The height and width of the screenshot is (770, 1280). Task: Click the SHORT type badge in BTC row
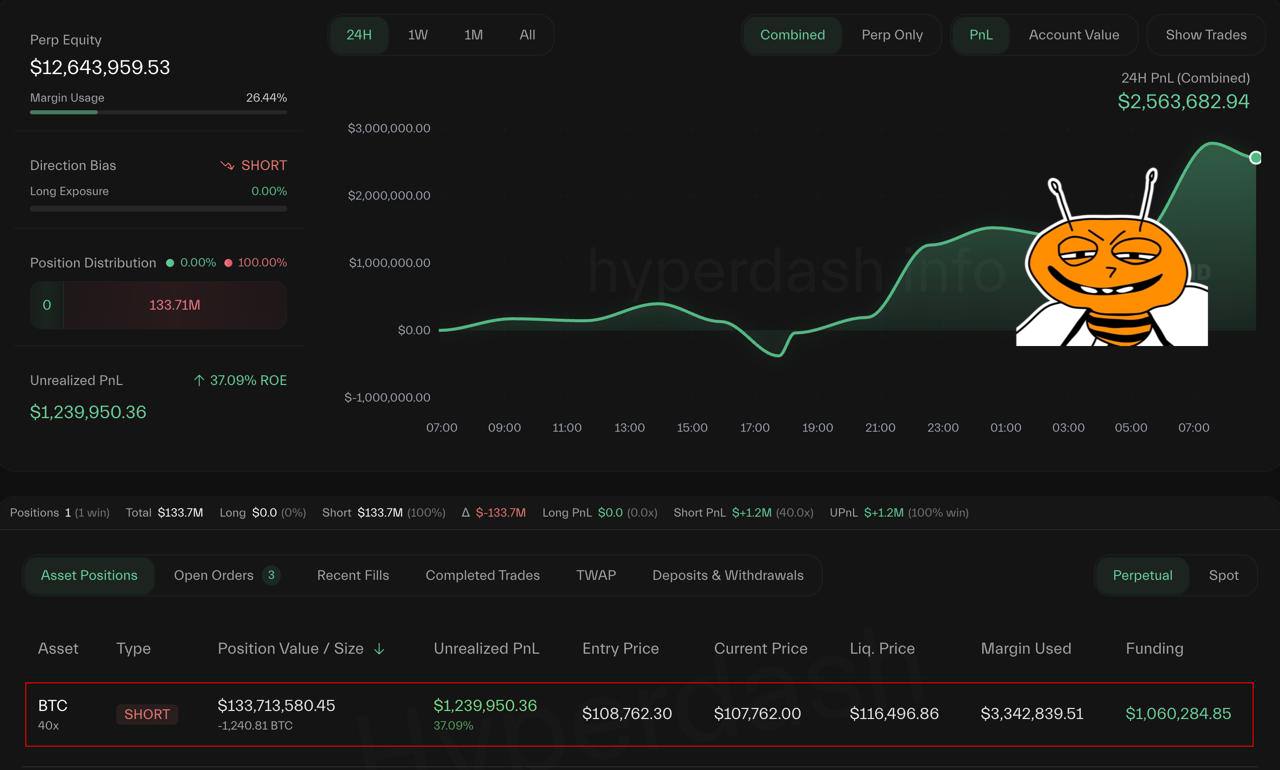pyautogui.click(x=147, y=714)
